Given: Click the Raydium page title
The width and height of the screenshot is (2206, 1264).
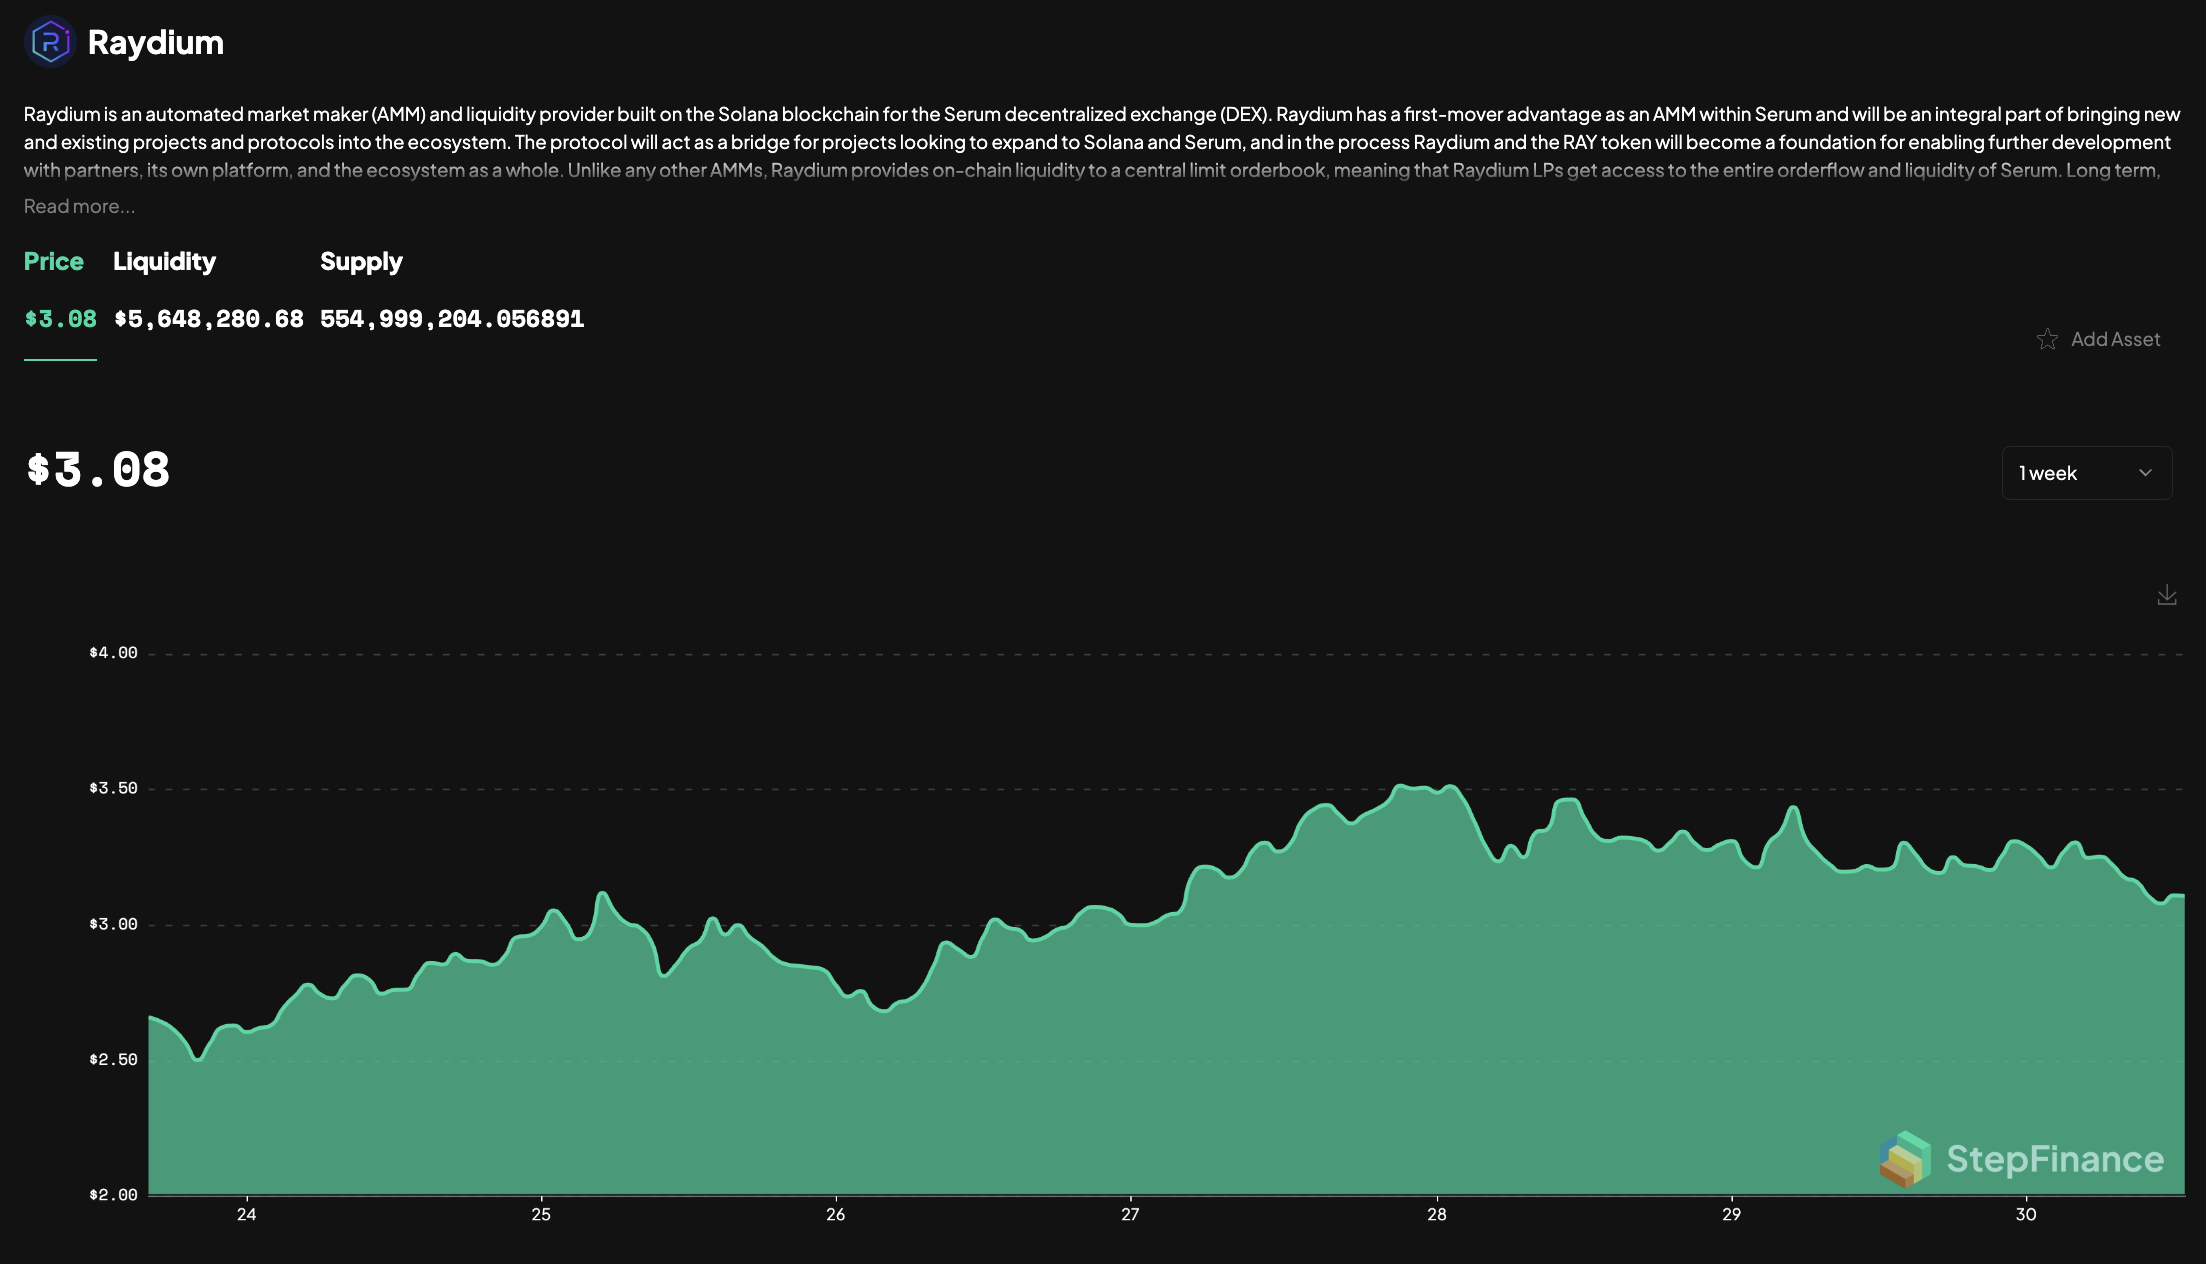Looking at the screenshot, I should (x=155, y=42).
